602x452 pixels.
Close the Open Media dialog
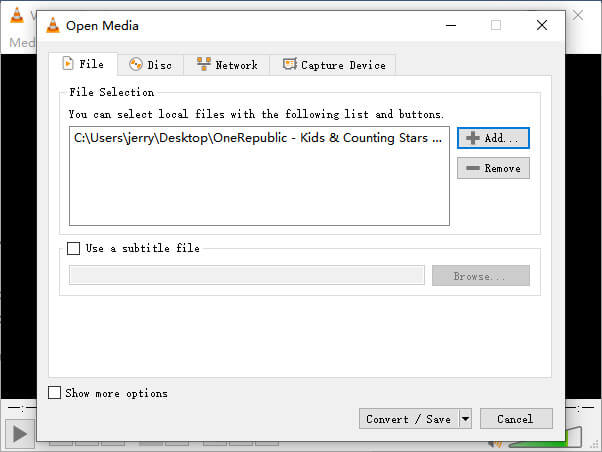point(542,25)
